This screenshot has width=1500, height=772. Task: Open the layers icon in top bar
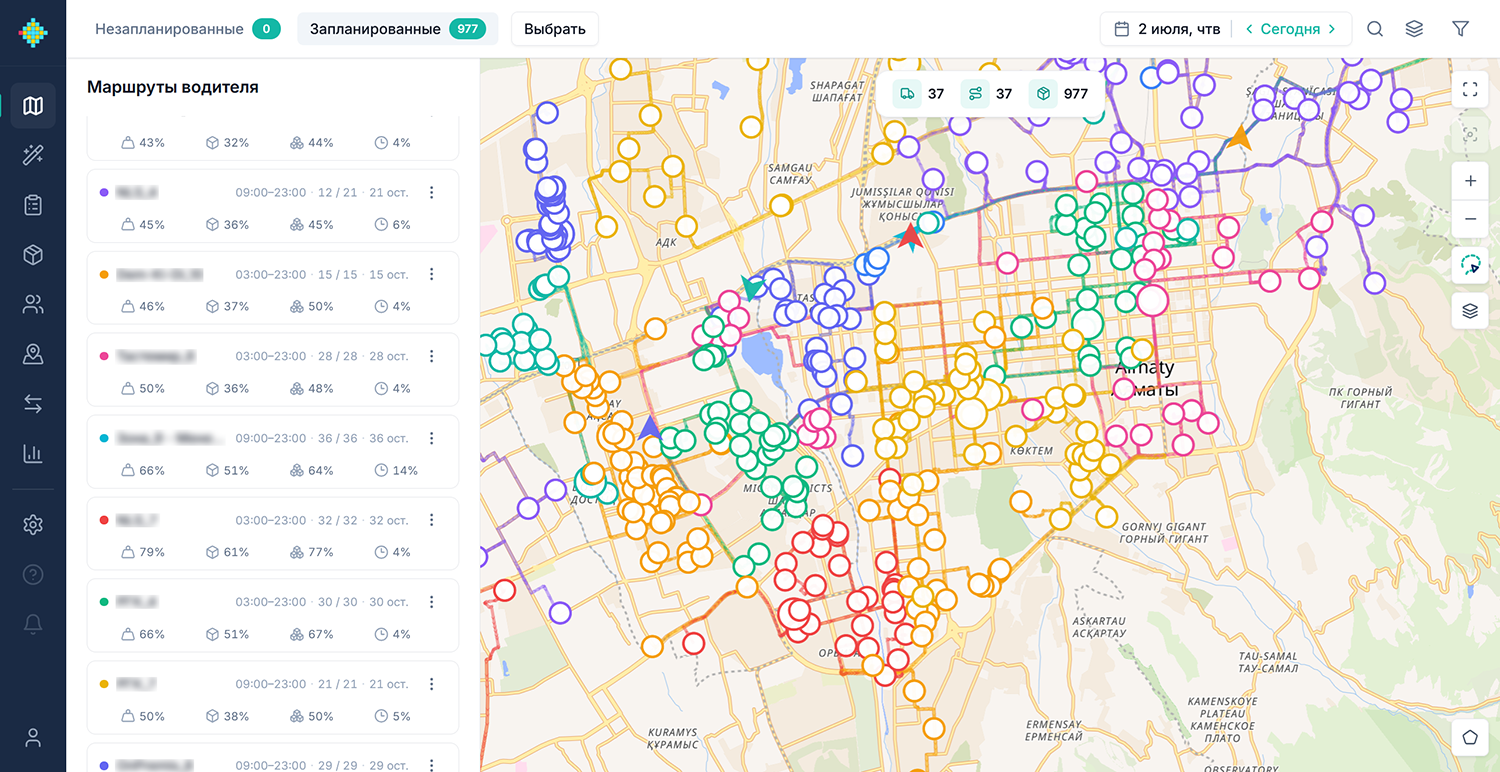pos(1414,29)
